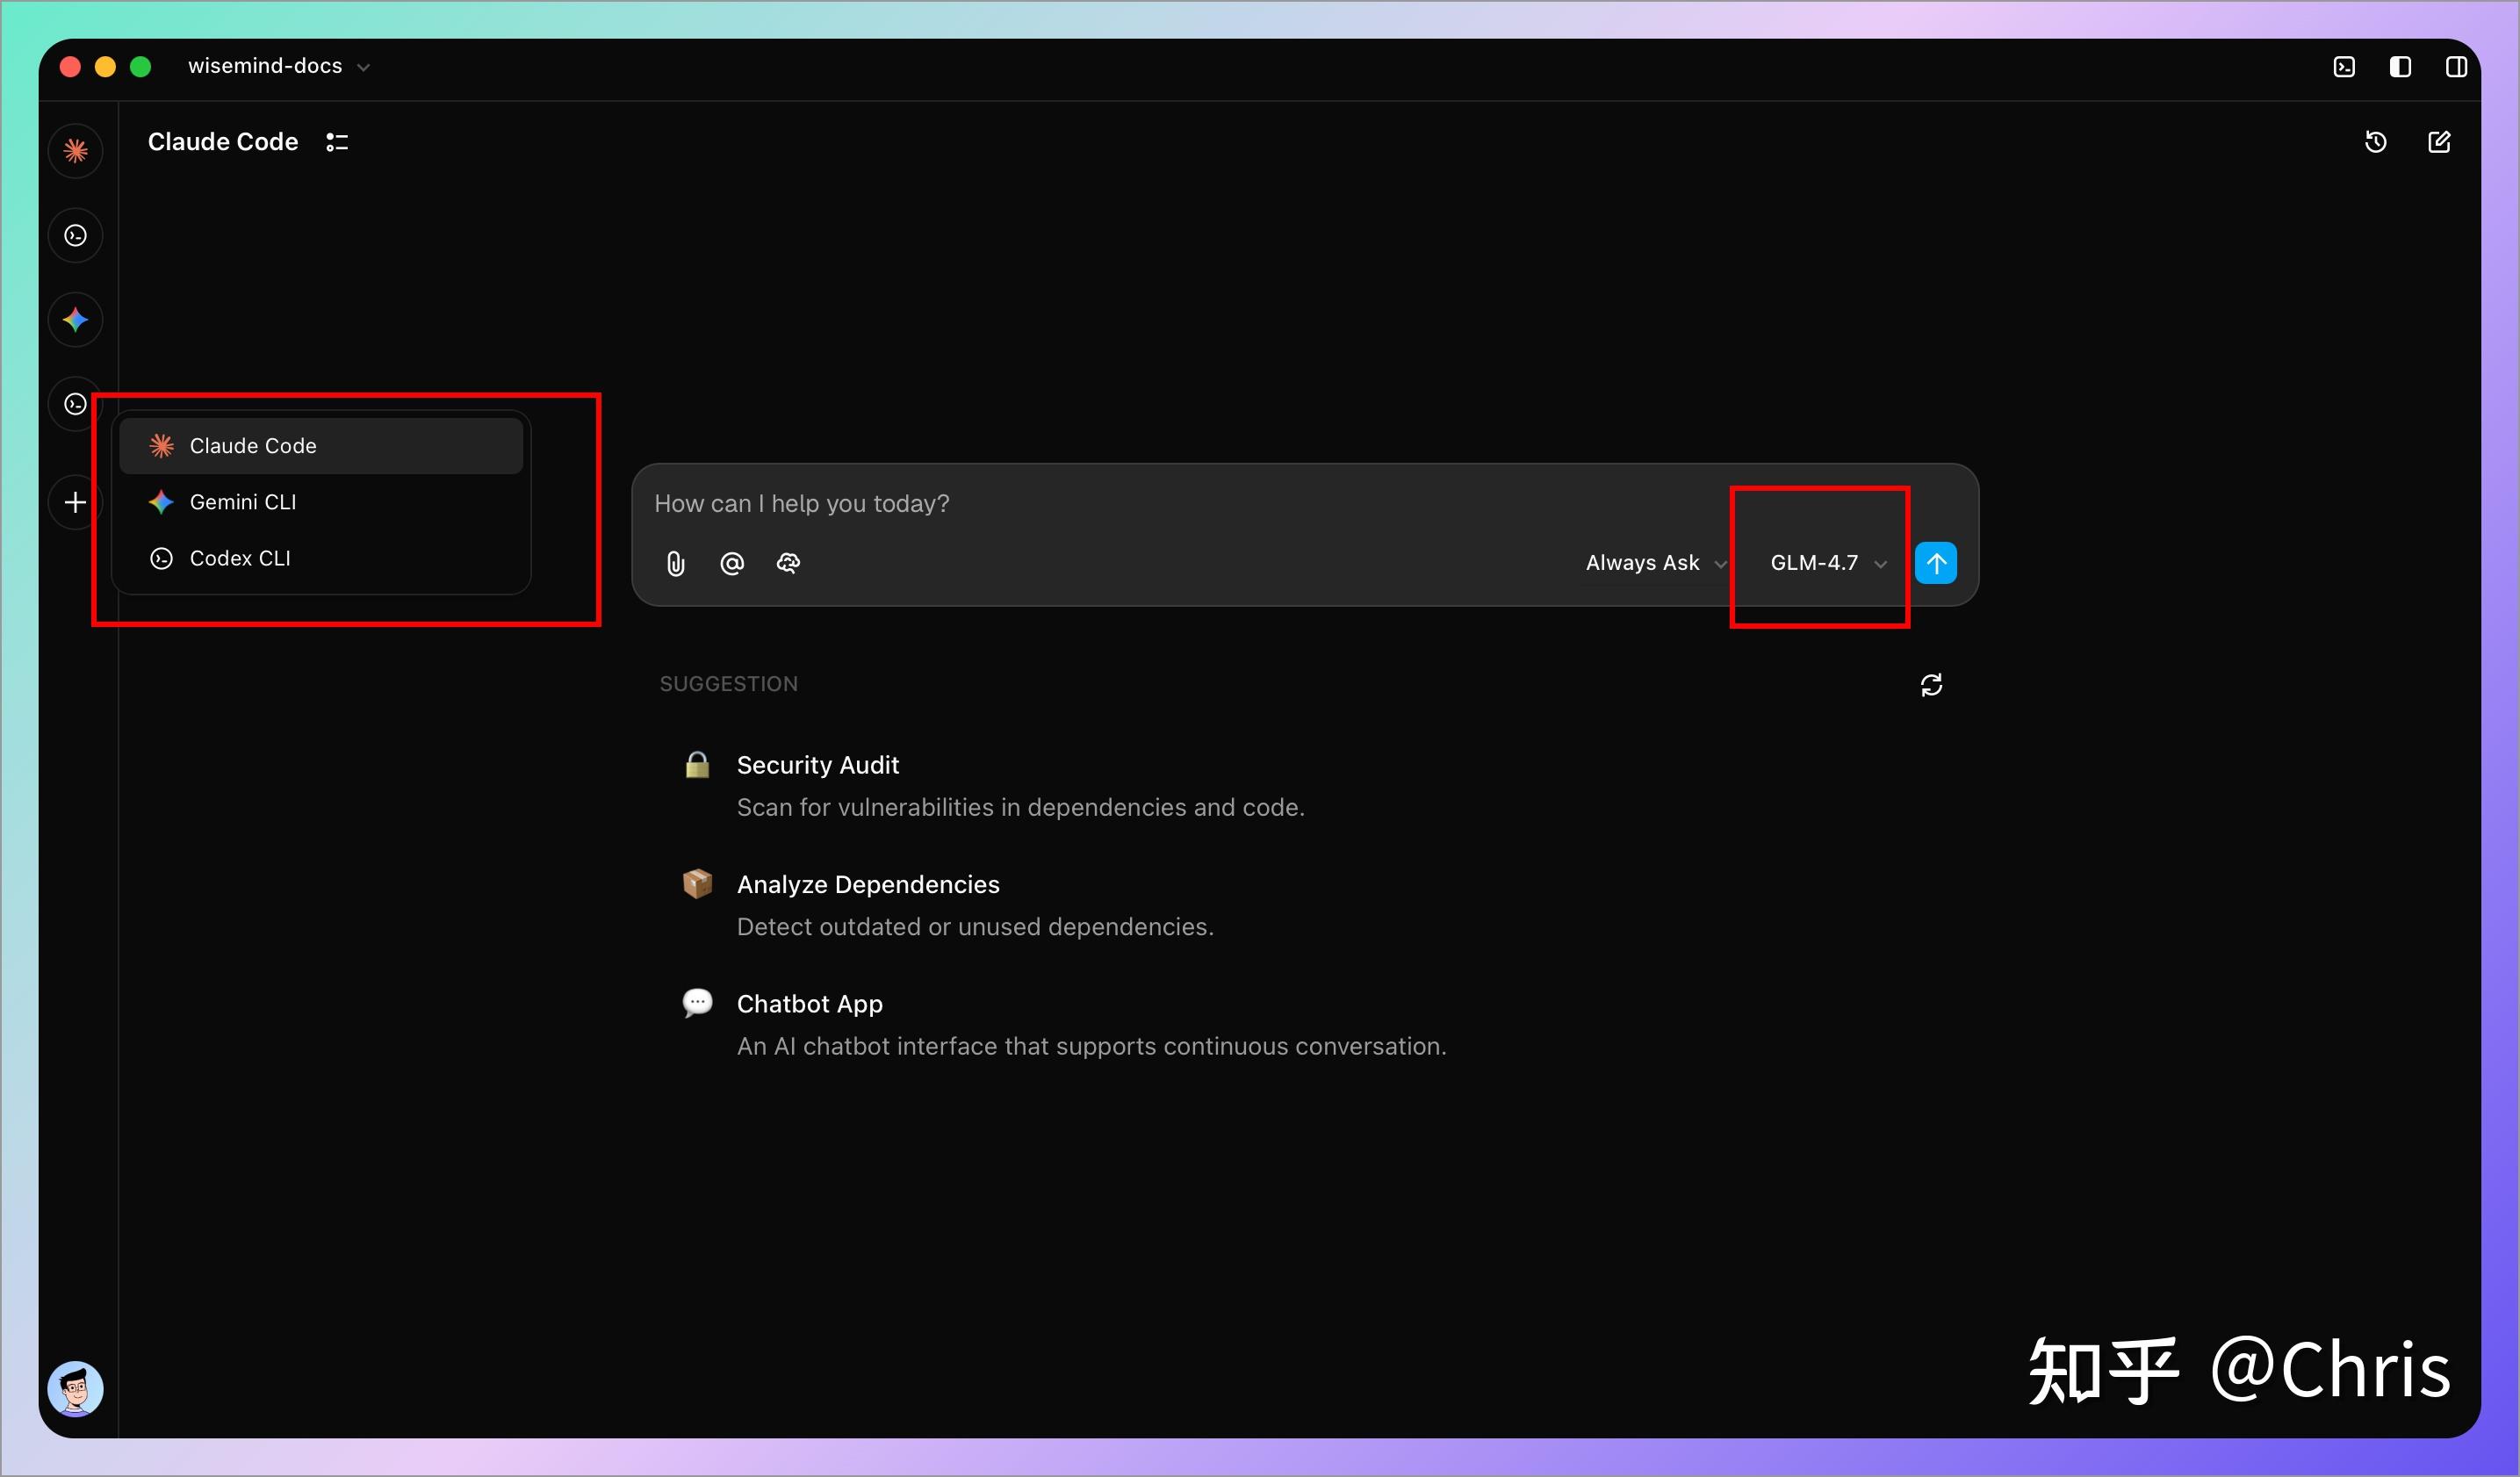Image resolution: width=2520 pixels, height=1477 pixels.
Task: Open the user avatar profile
Action: pos(75,1388)
